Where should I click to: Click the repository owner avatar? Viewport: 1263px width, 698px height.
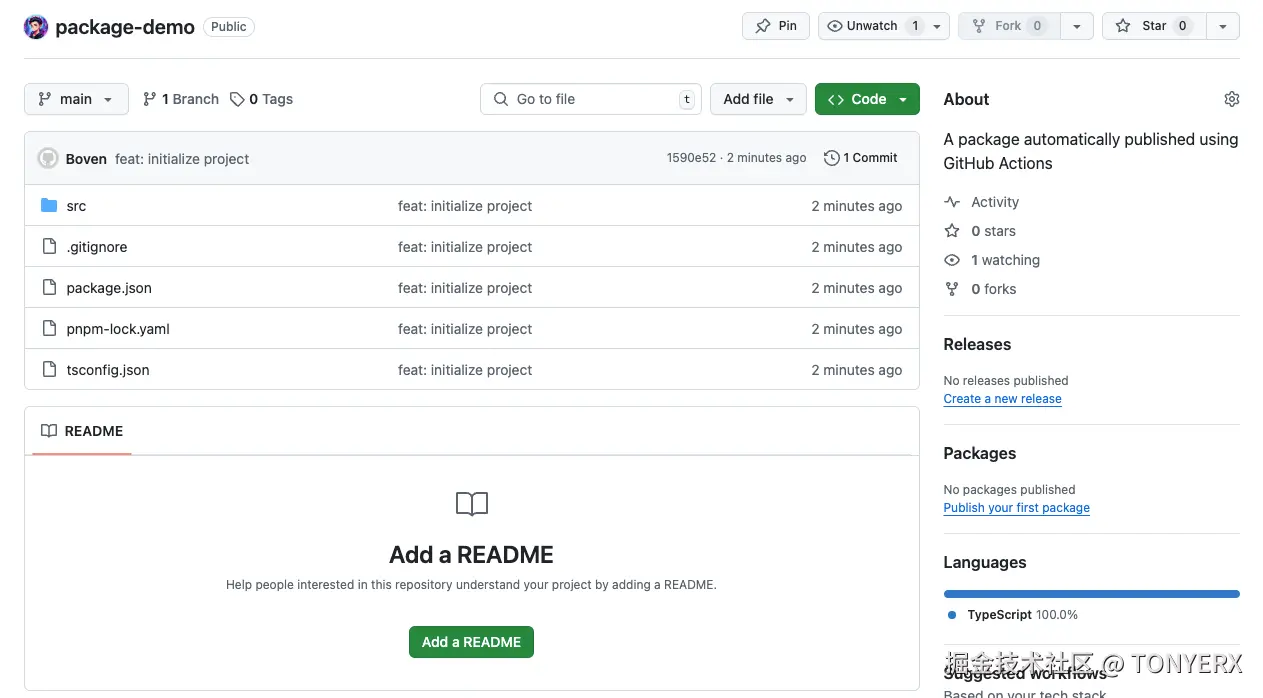coord(36,27)
